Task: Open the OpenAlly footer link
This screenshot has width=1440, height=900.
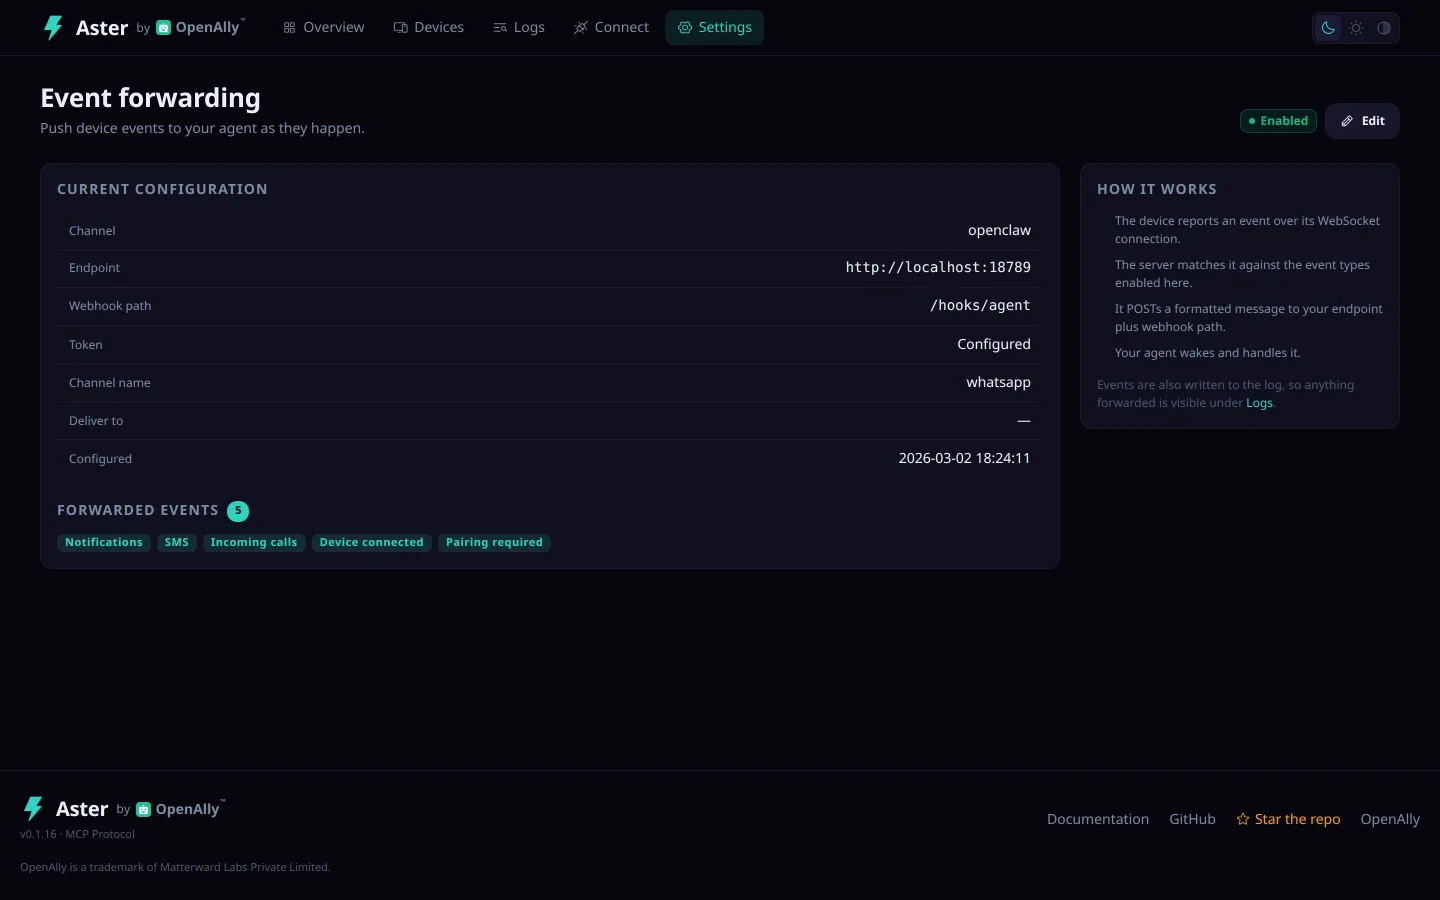Action: [x=1390, y=819]
